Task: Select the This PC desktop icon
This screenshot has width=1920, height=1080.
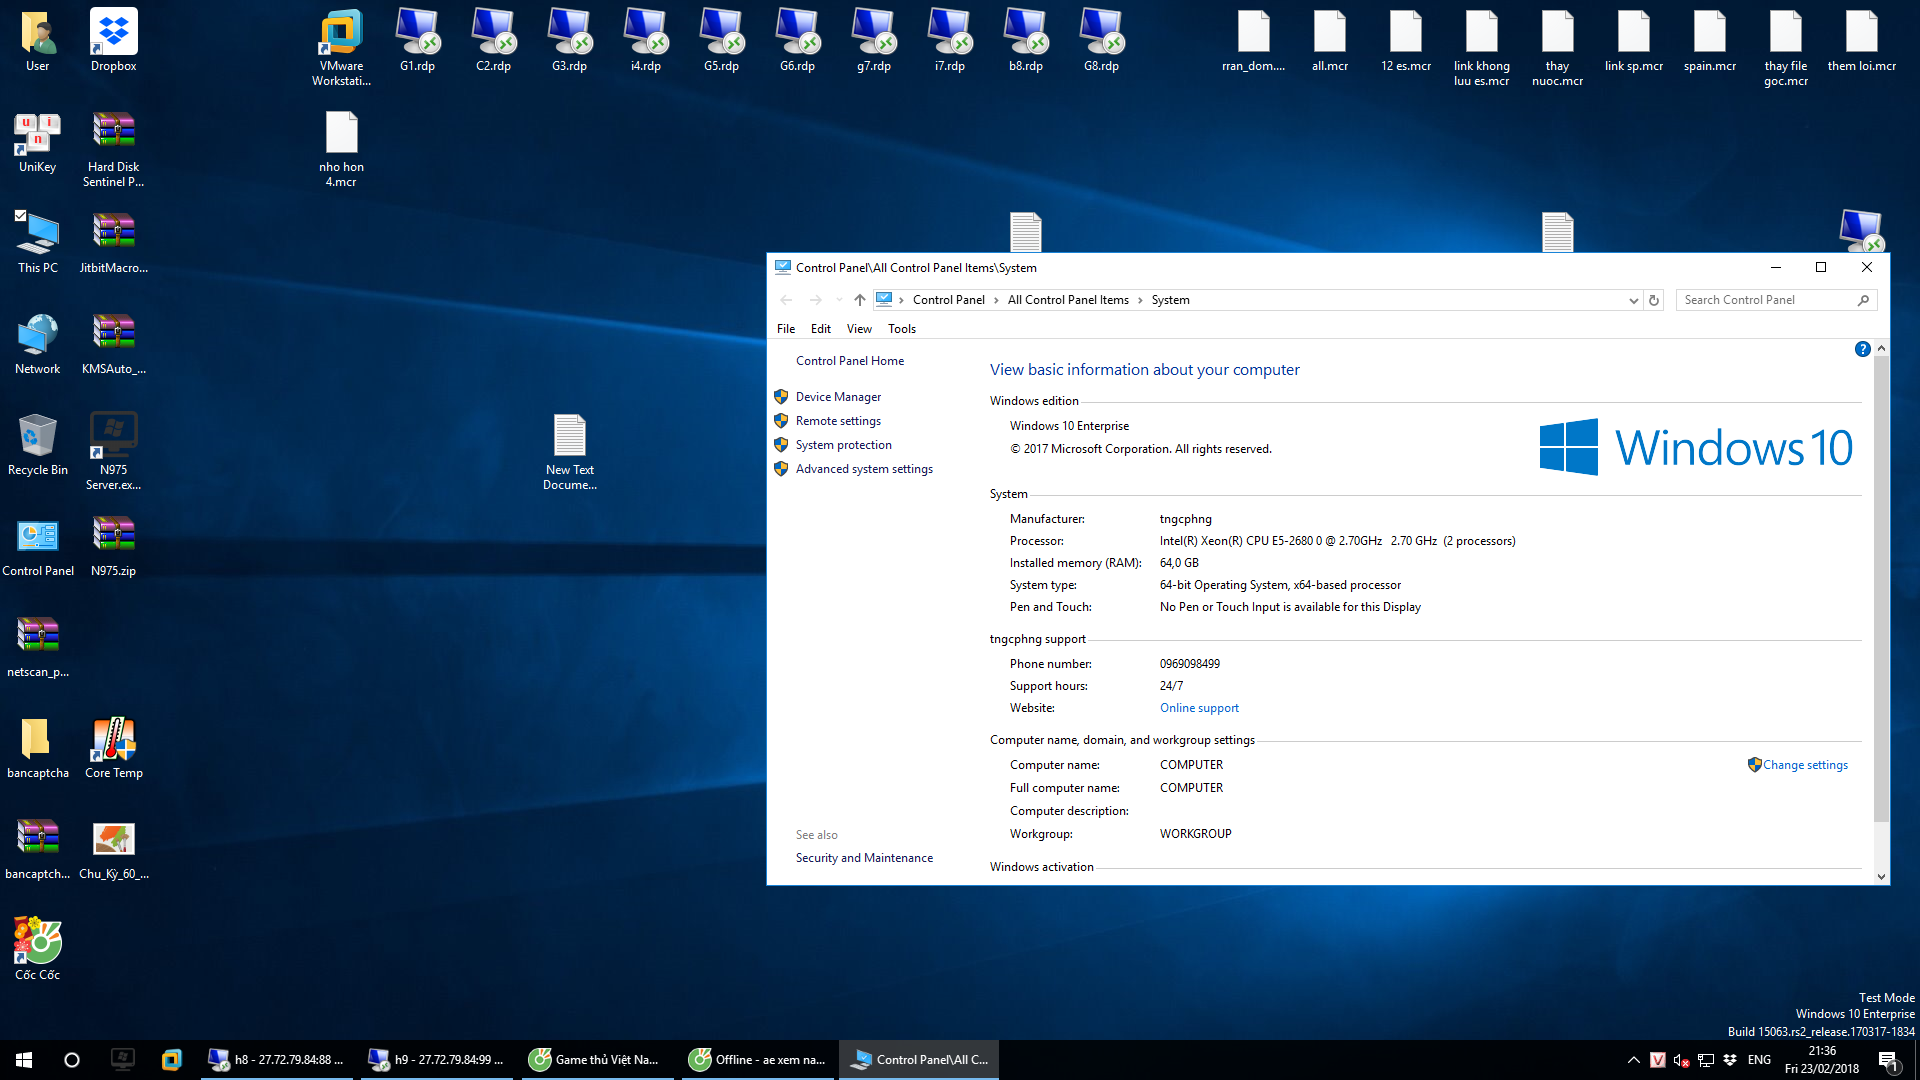Action: pyautogui.click(x=37, y=242)
